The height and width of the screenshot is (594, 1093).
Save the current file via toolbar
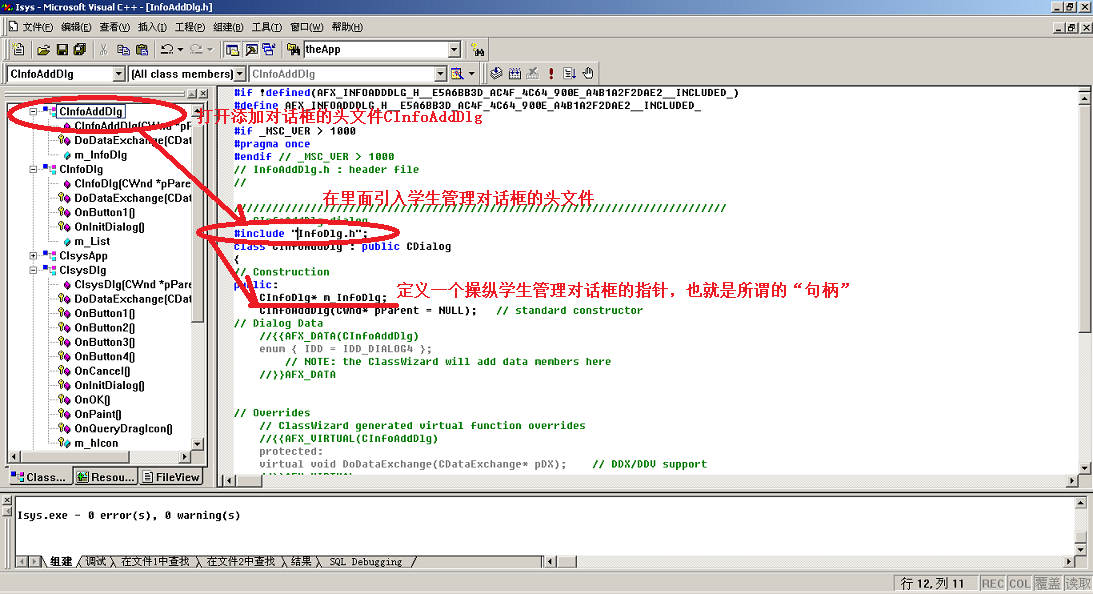coord(62,50)
